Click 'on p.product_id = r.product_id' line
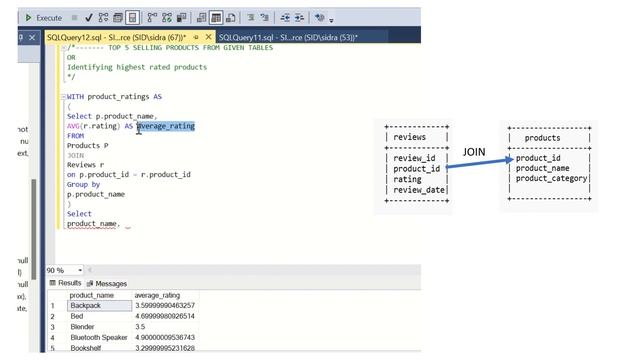Viewport: 640px width, 360px height. pos(129,175)
